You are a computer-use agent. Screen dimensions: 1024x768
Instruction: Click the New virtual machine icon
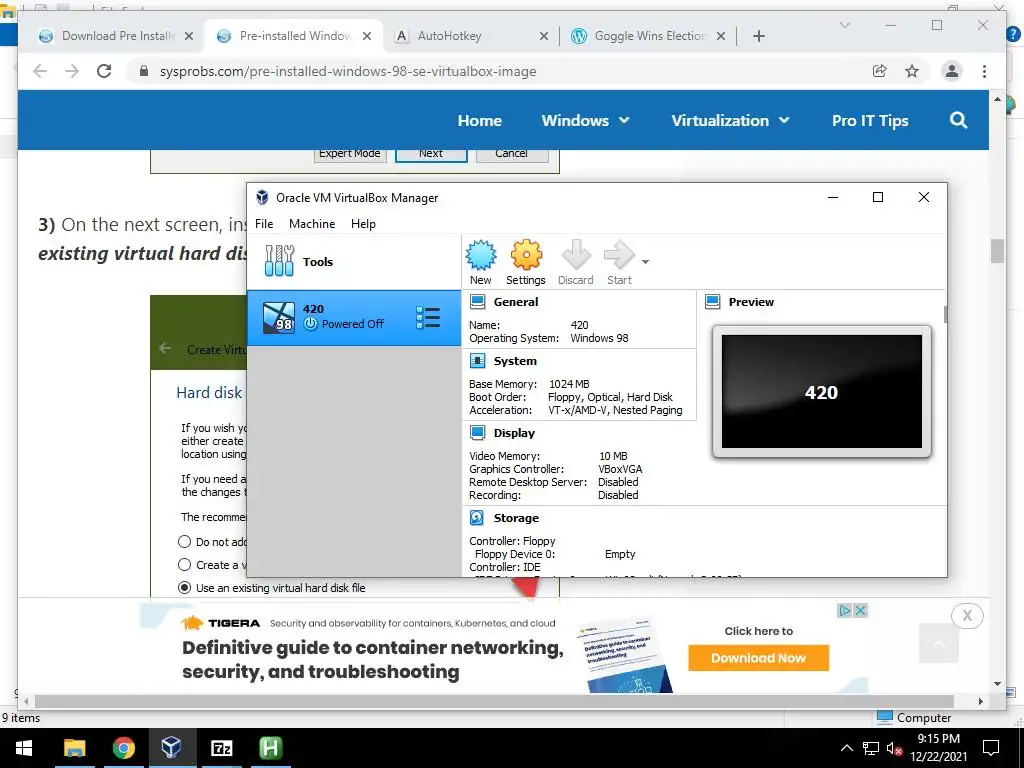pyautogui.click(x=481, y=255)
